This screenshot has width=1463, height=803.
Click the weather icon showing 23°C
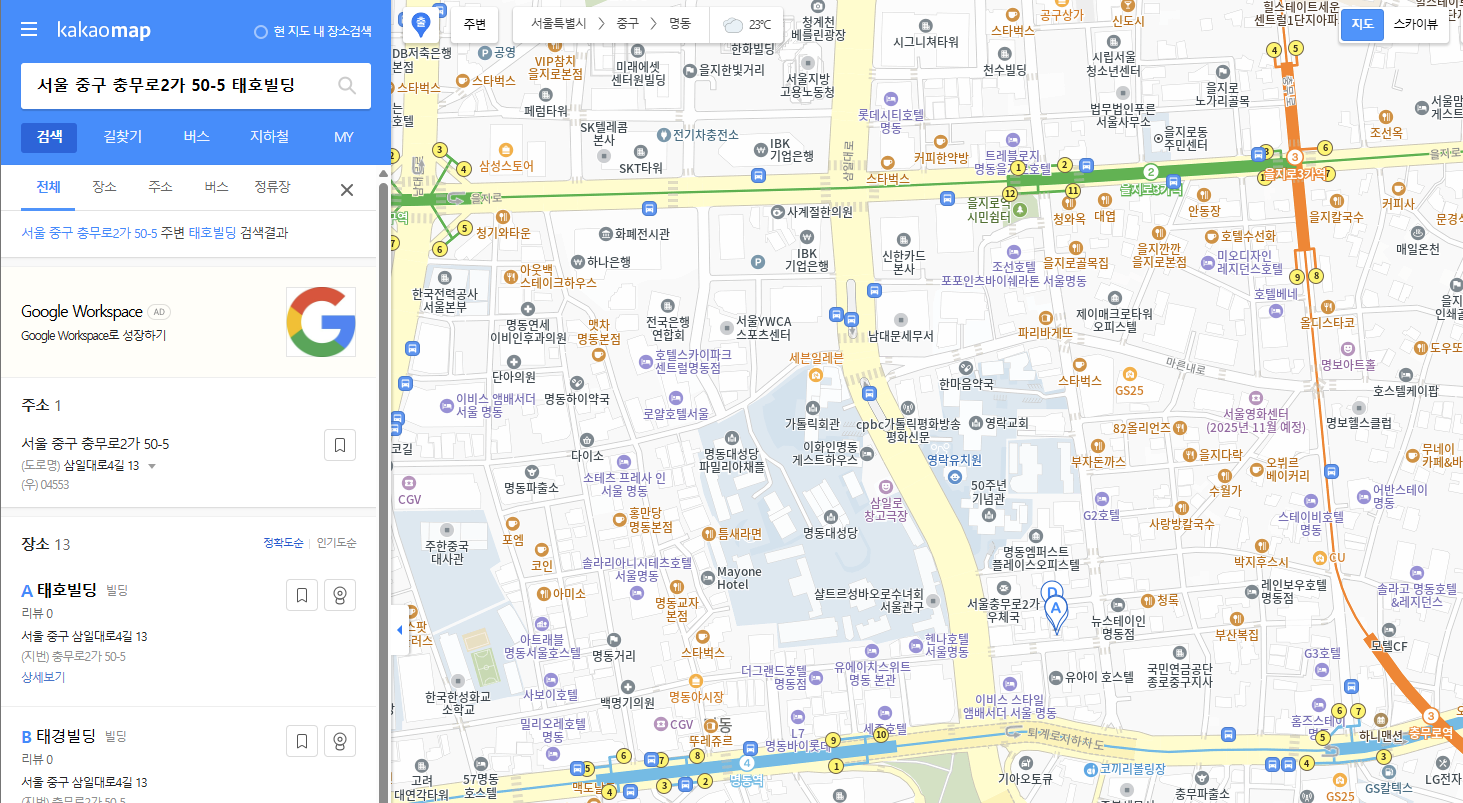(x=733, y=25)
